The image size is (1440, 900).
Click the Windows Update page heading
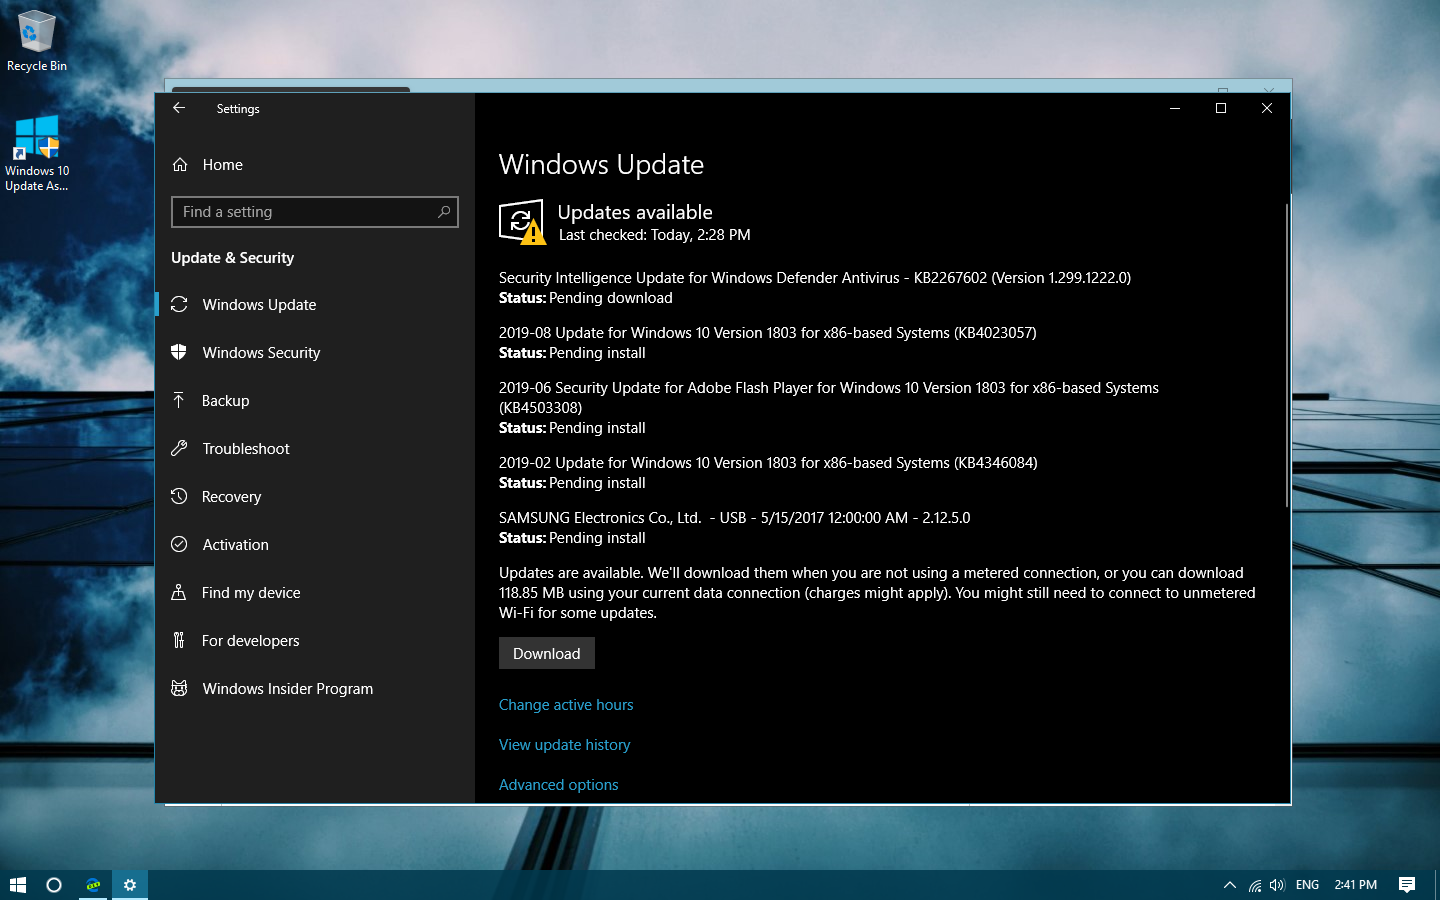602,164
